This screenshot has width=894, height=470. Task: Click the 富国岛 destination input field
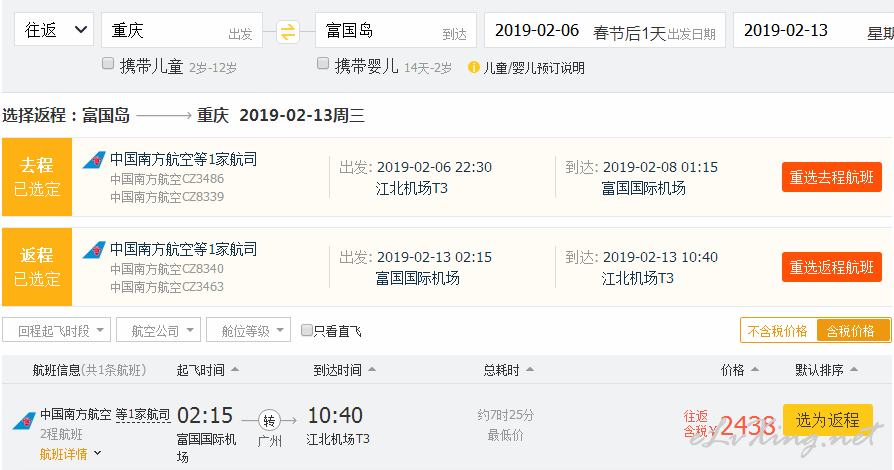tap(396, 30)
